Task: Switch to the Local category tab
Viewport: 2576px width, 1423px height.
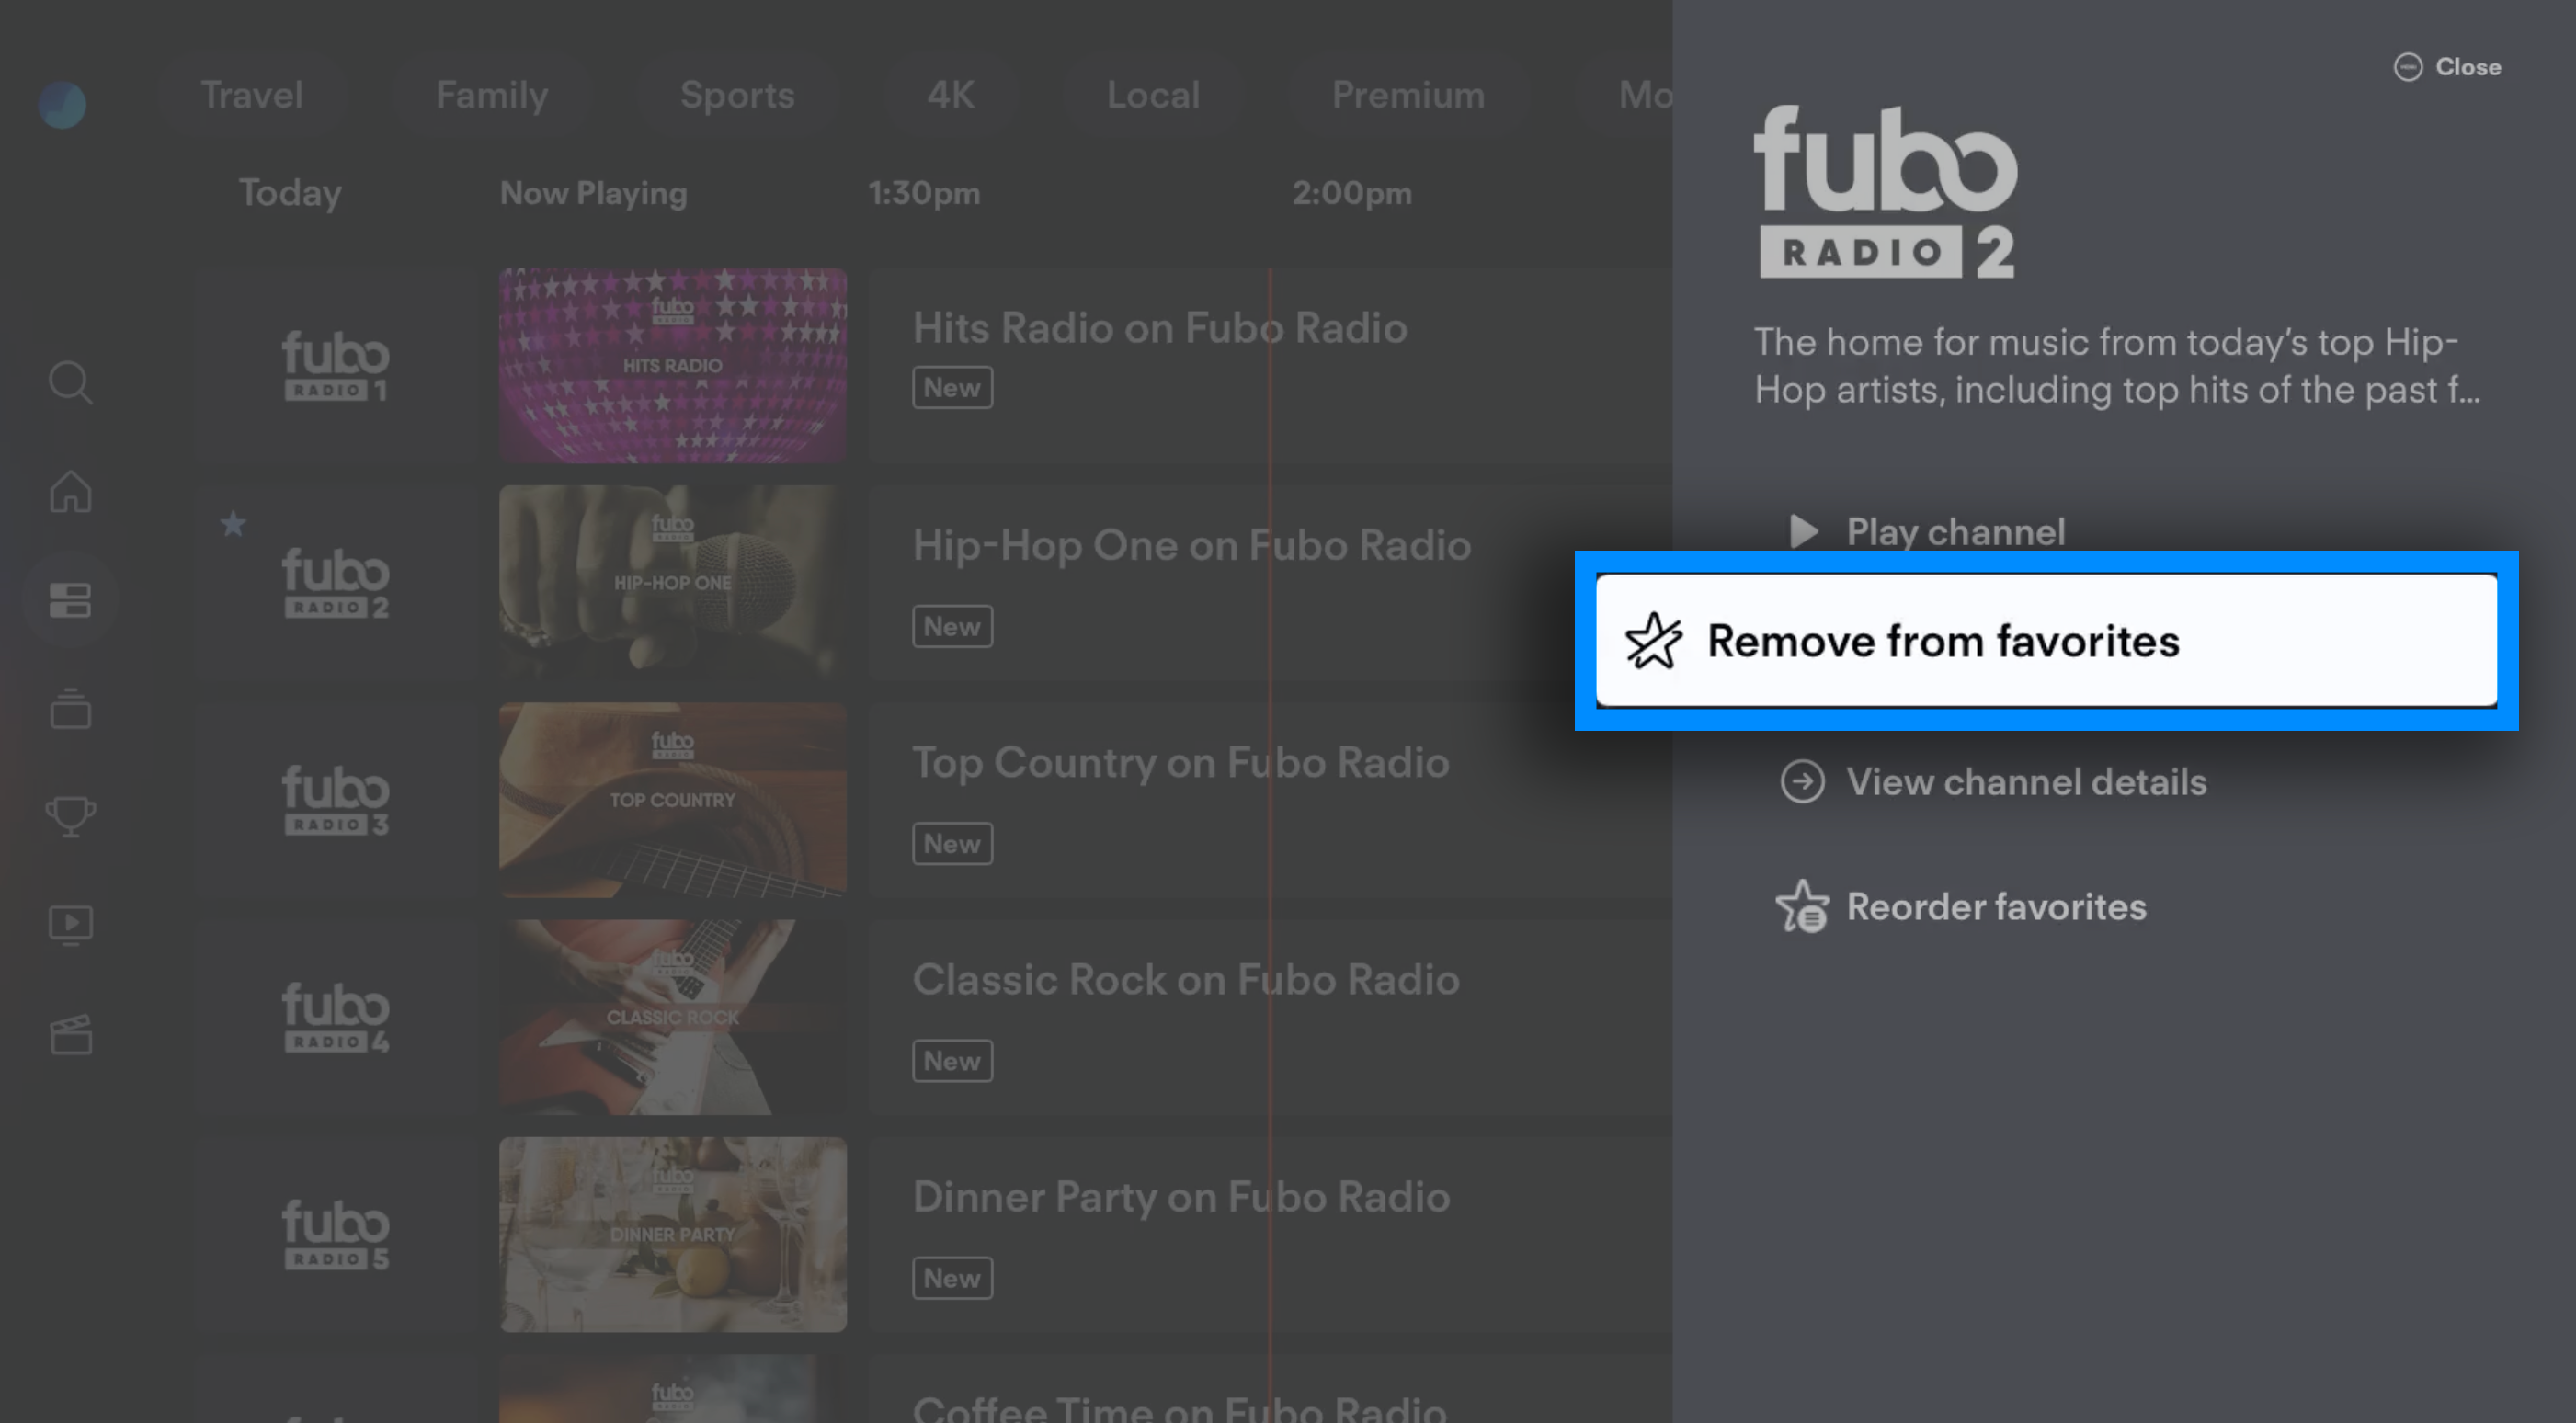Action: [1153, 95]
